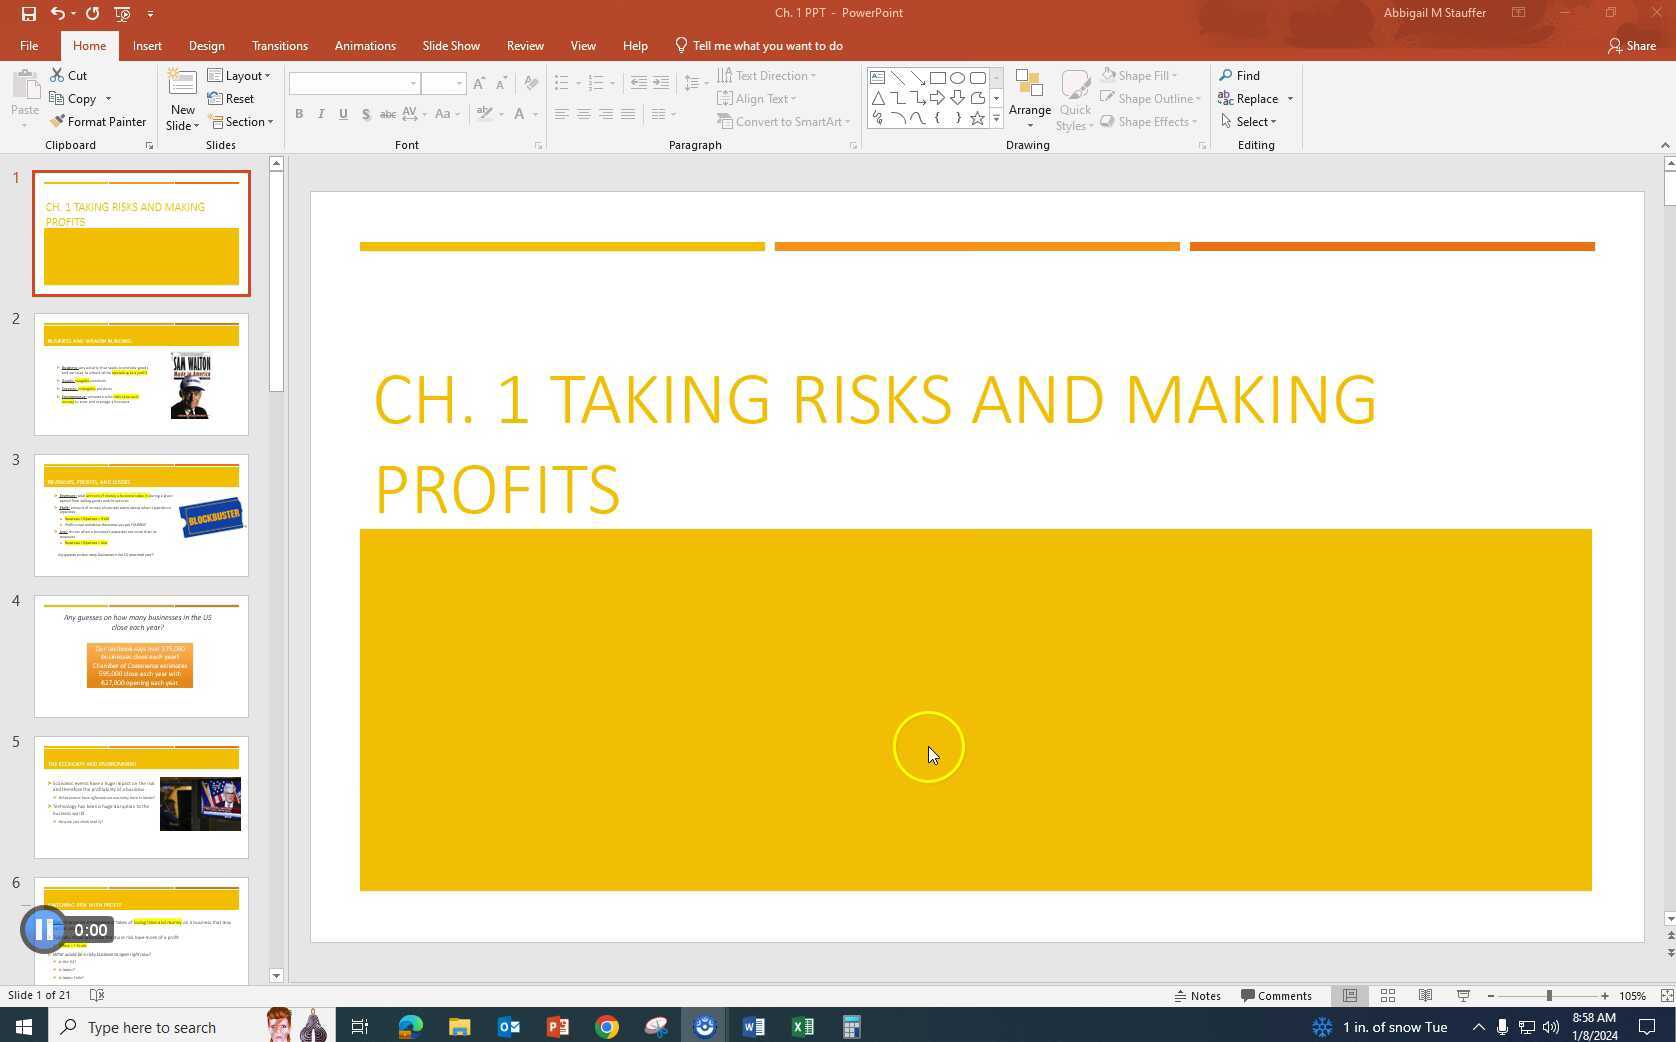Open the font size dropdown
The image size is (1676, 1042).
coord(458,83)
